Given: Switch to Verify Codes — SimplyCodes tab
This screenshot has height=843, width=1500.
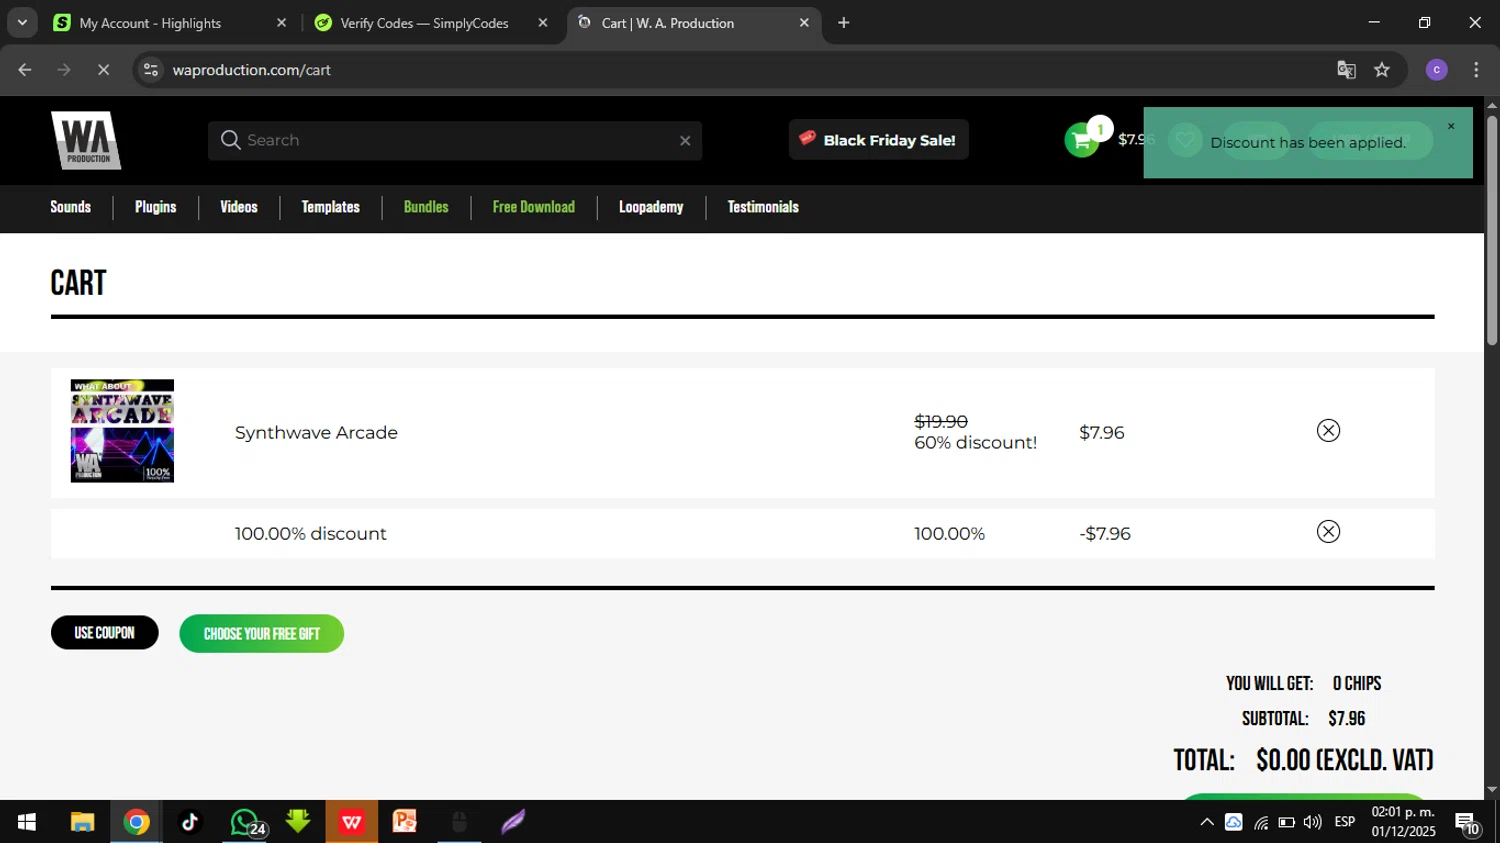Looking at the screenshot, I should tap(424, 23).
